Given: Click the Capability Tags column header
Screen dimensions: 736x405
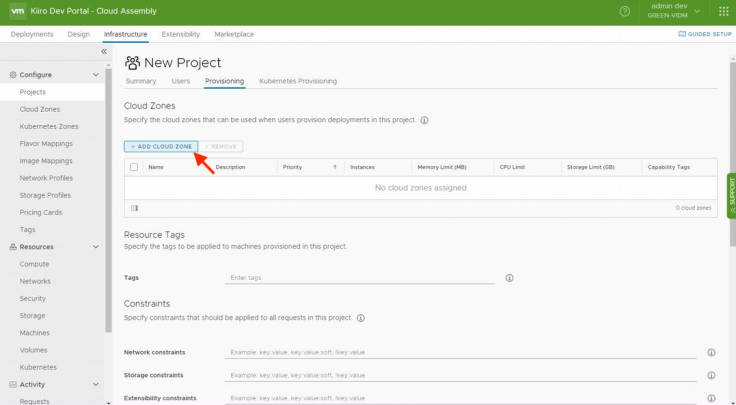Looking at the screenshot, I should [x=668, y=167].
